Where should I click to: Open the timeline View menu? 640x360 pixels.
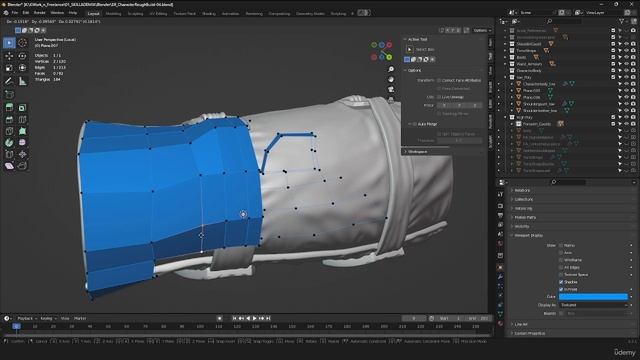[65, 318]
